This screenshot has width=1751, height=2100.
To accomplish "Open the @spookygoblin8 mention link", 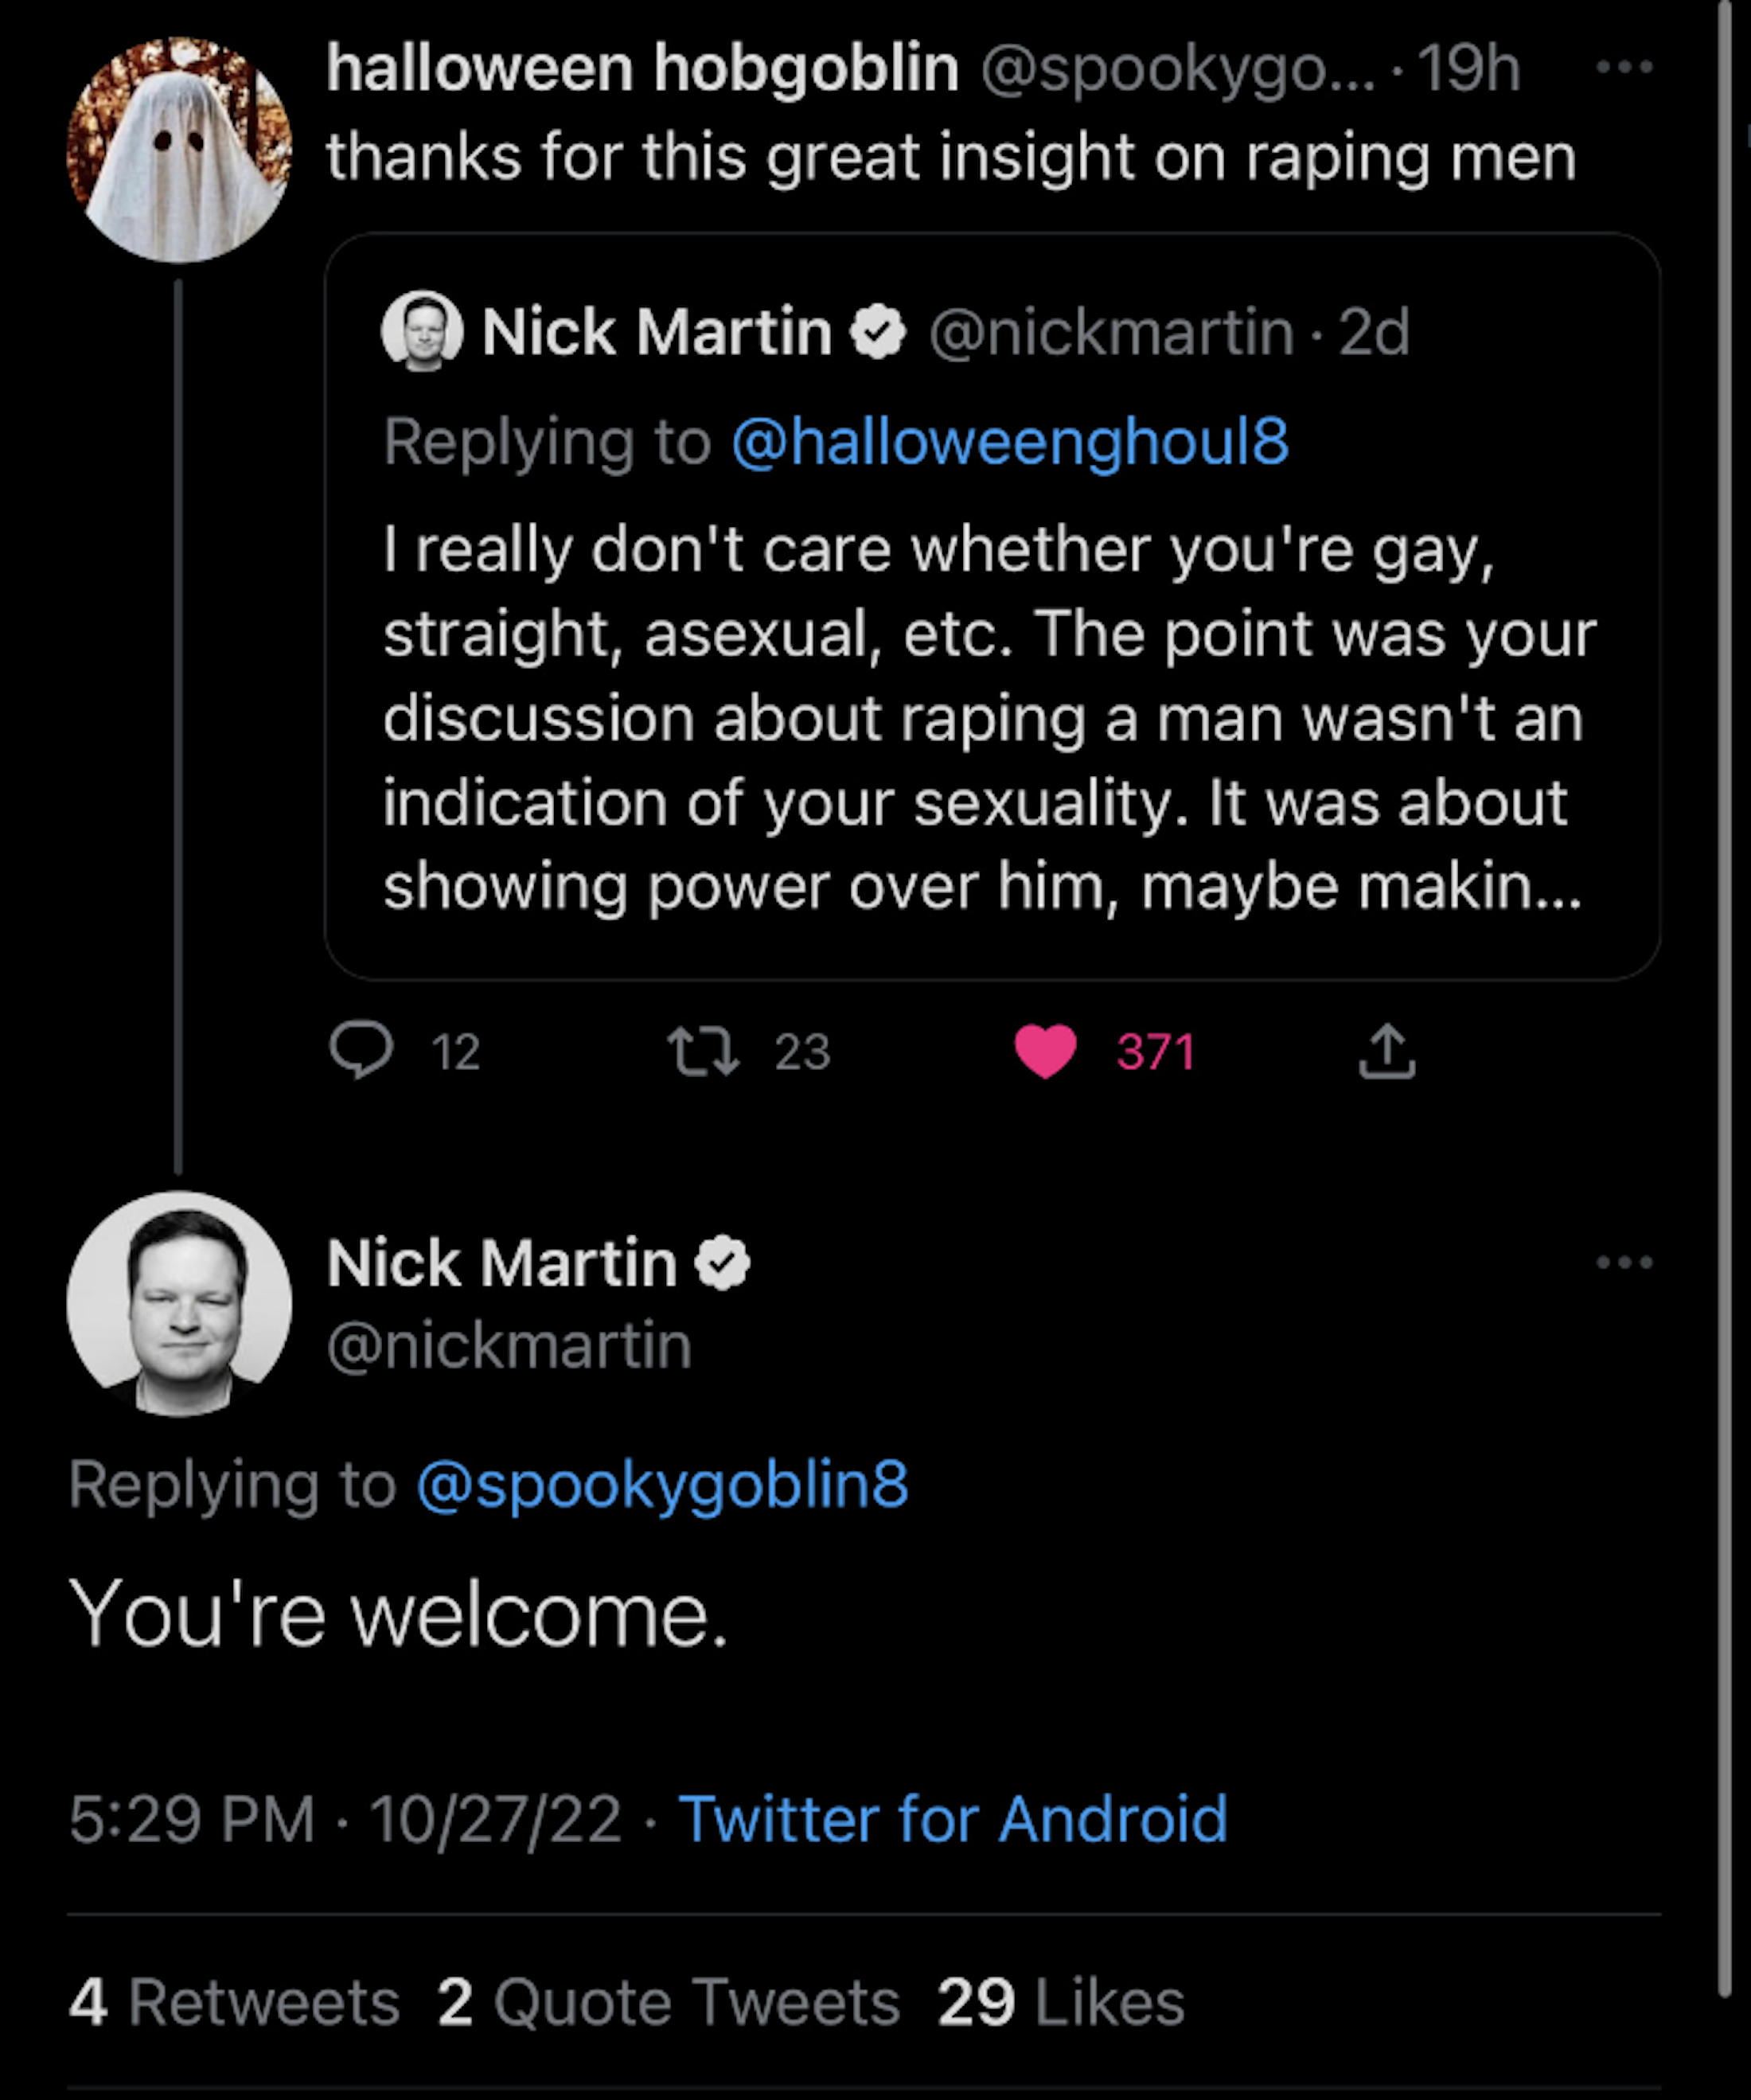I will [662, 1483].
